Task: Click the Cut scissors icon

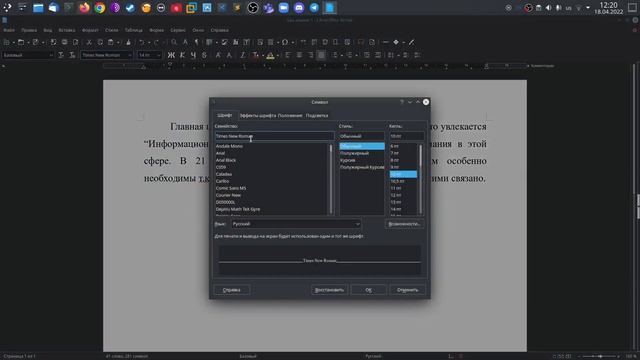Action: [x=89, y=42]
